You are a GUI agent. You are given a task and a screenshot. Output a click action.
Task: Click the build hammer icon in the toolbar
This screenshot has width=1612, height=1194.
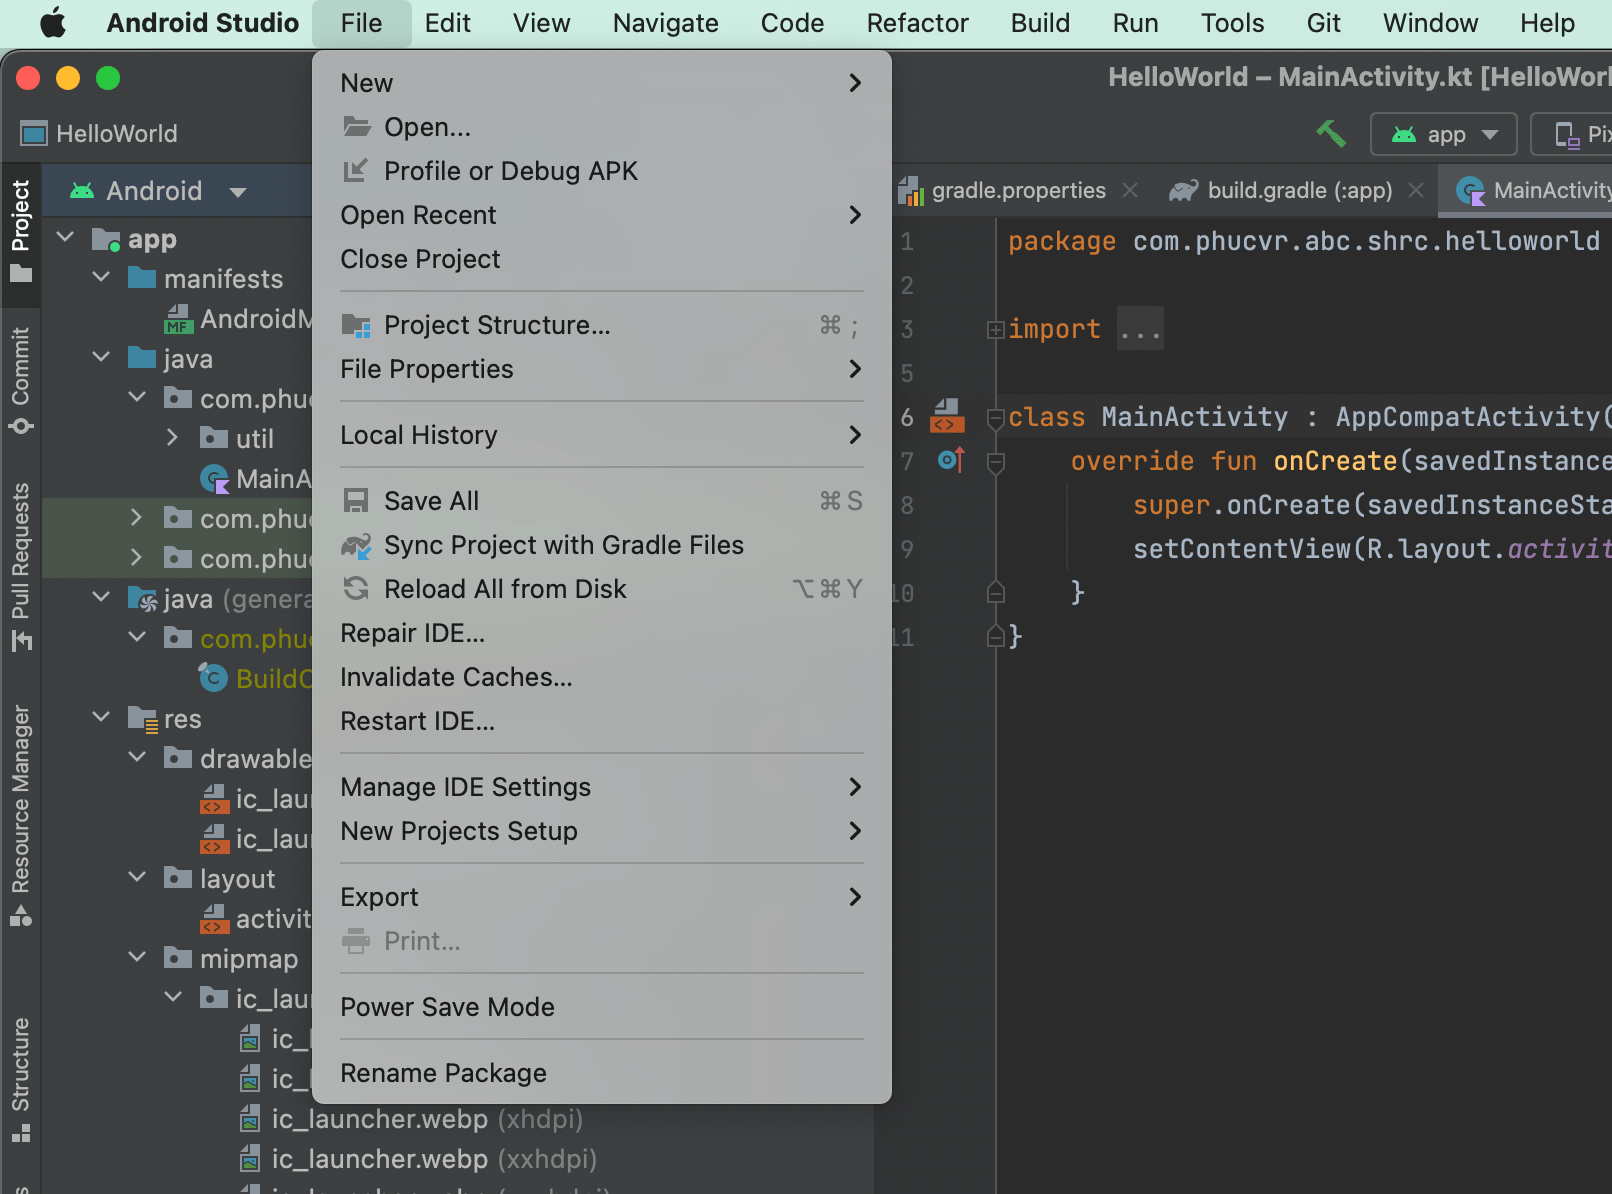tap(1330, 133)
